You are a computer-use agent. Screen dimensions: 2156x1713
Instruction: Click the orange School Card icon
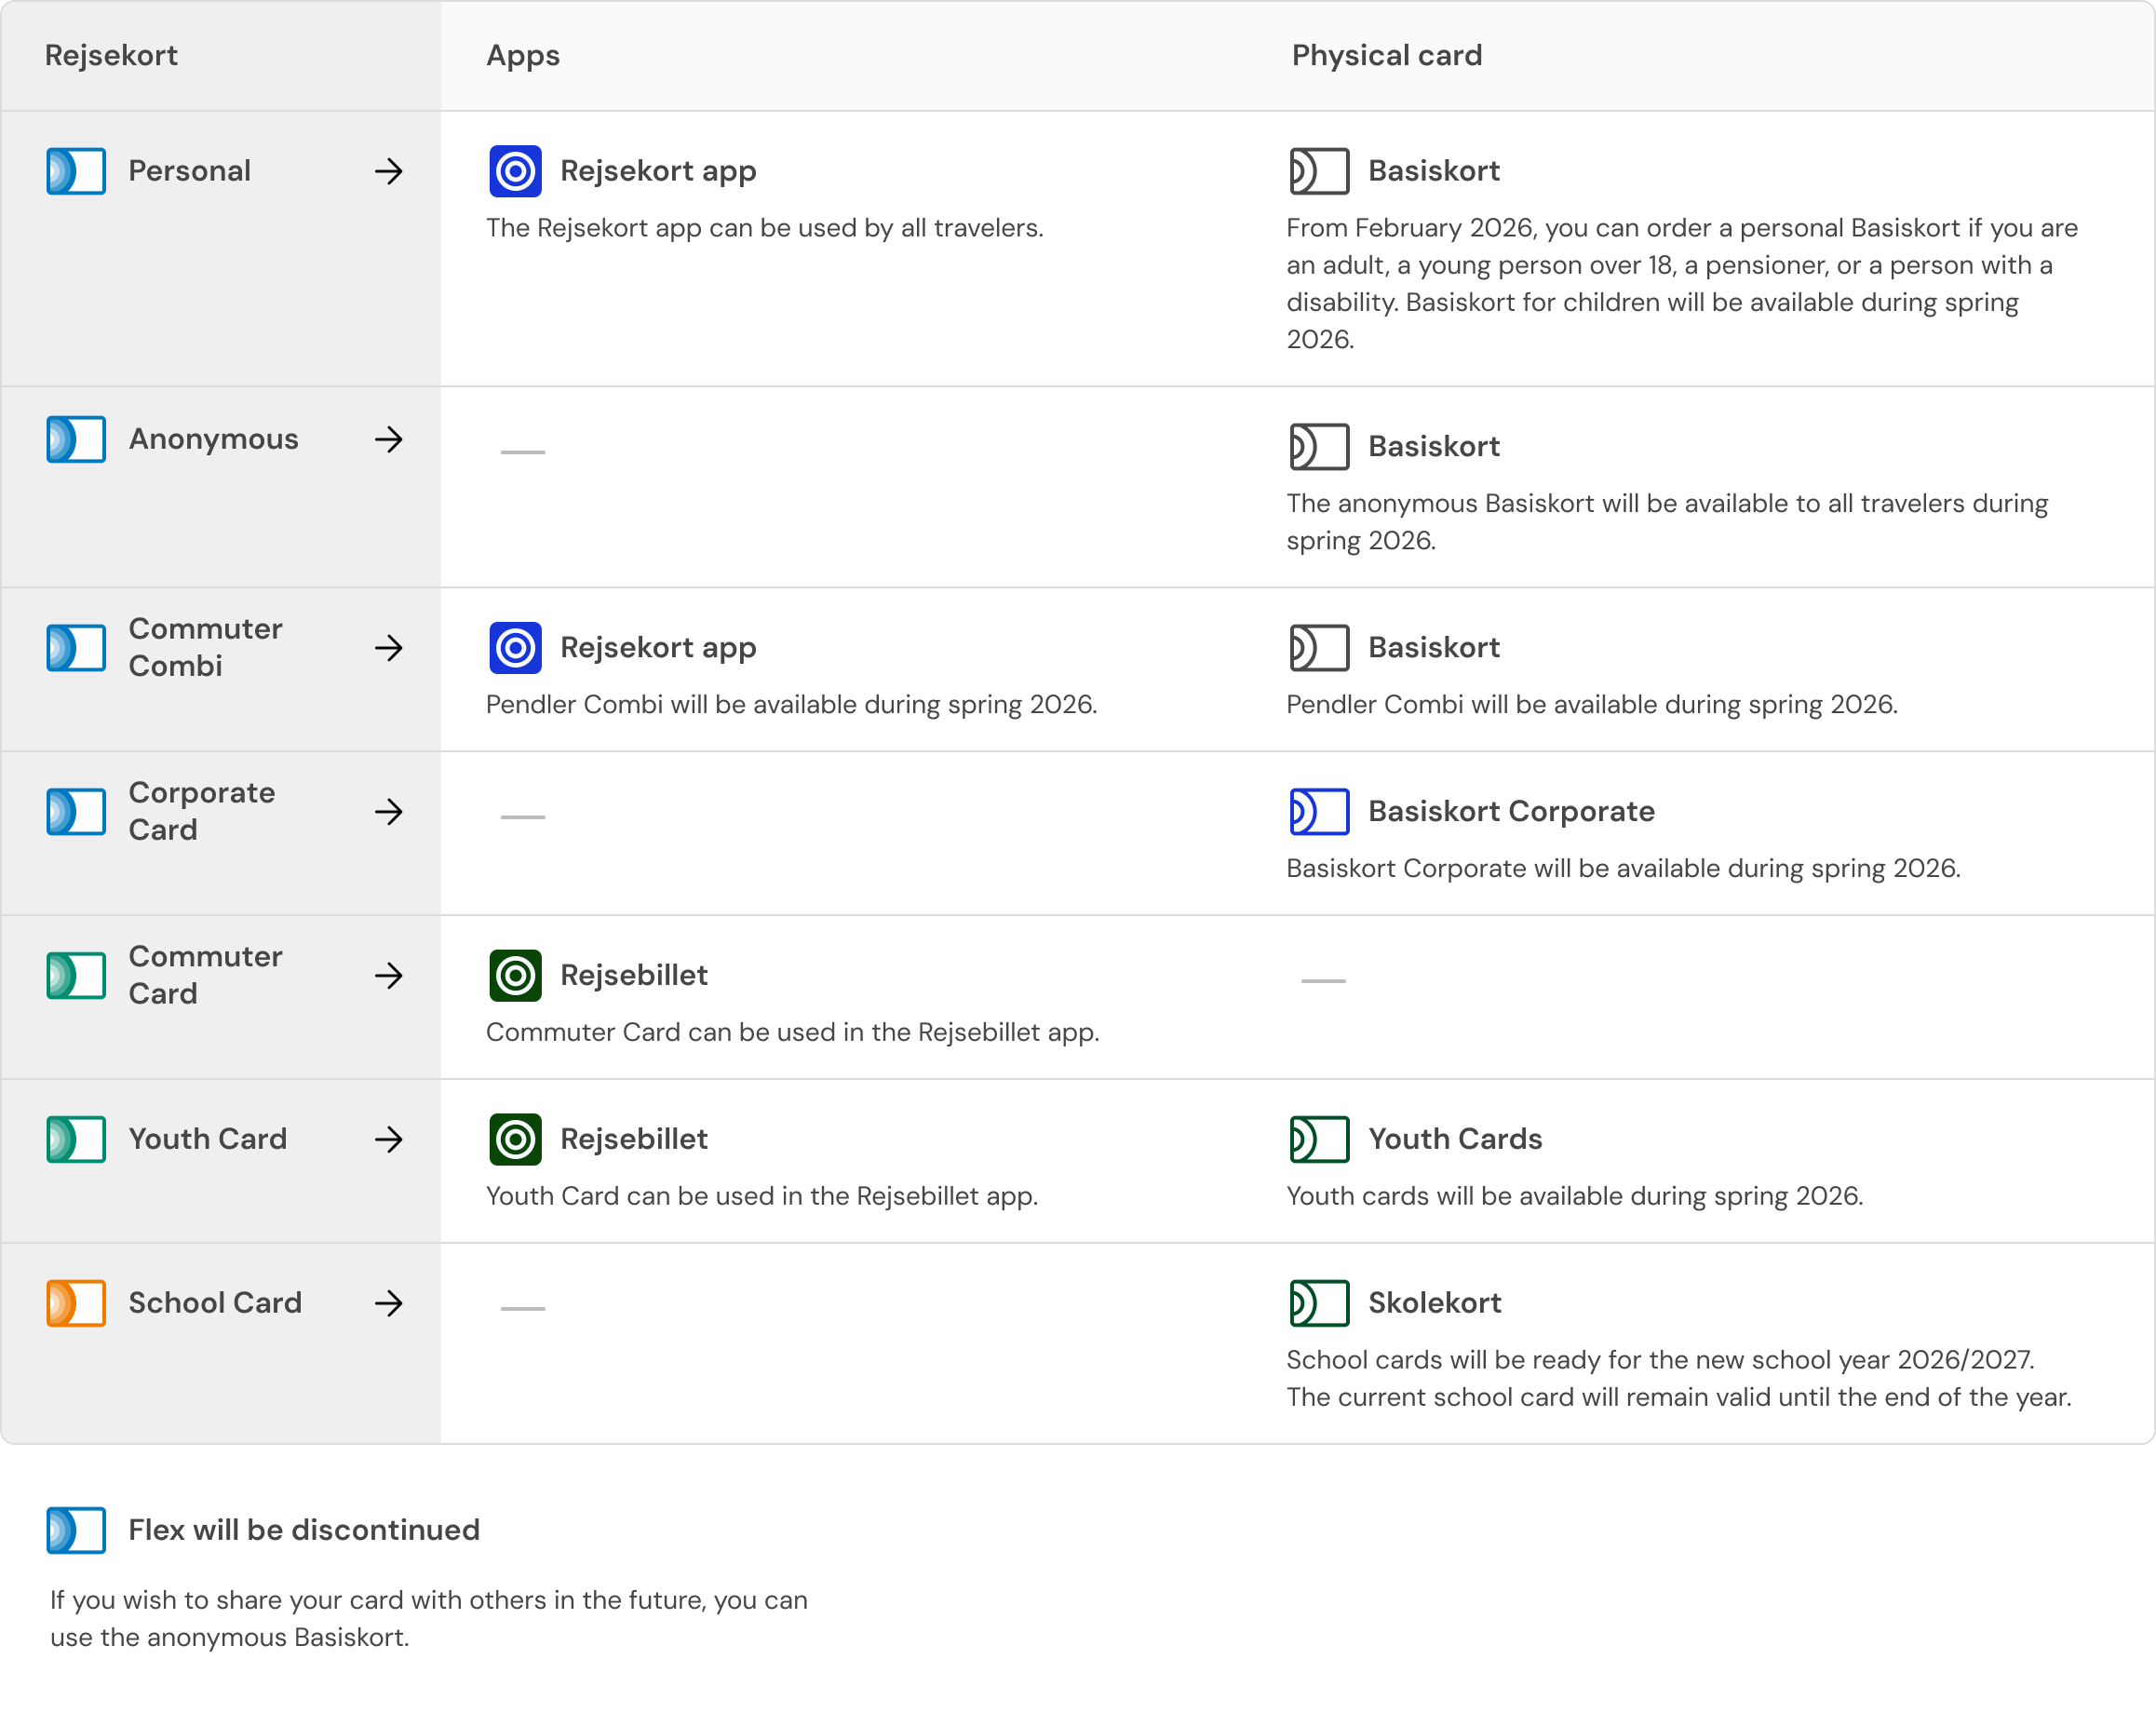coord(76,1303)
